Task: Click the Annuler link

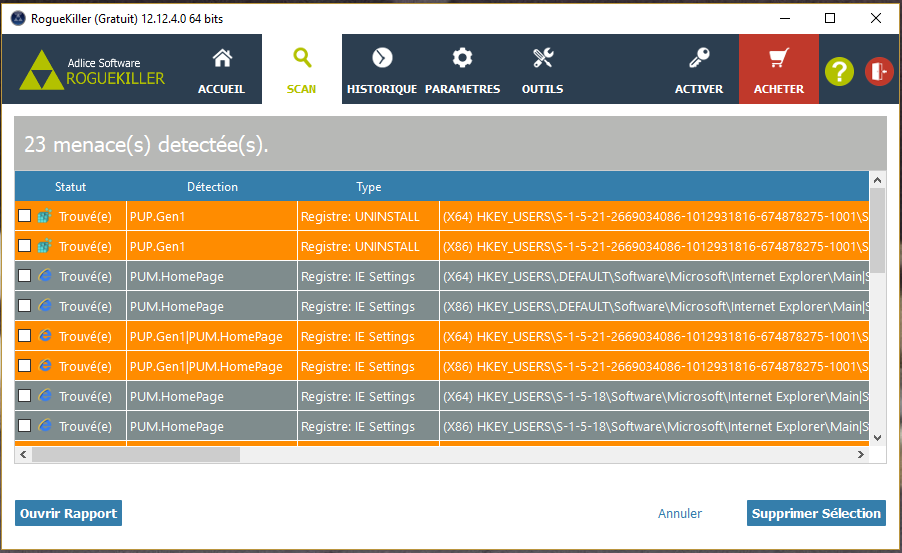Action: click(x=680, y=513)
